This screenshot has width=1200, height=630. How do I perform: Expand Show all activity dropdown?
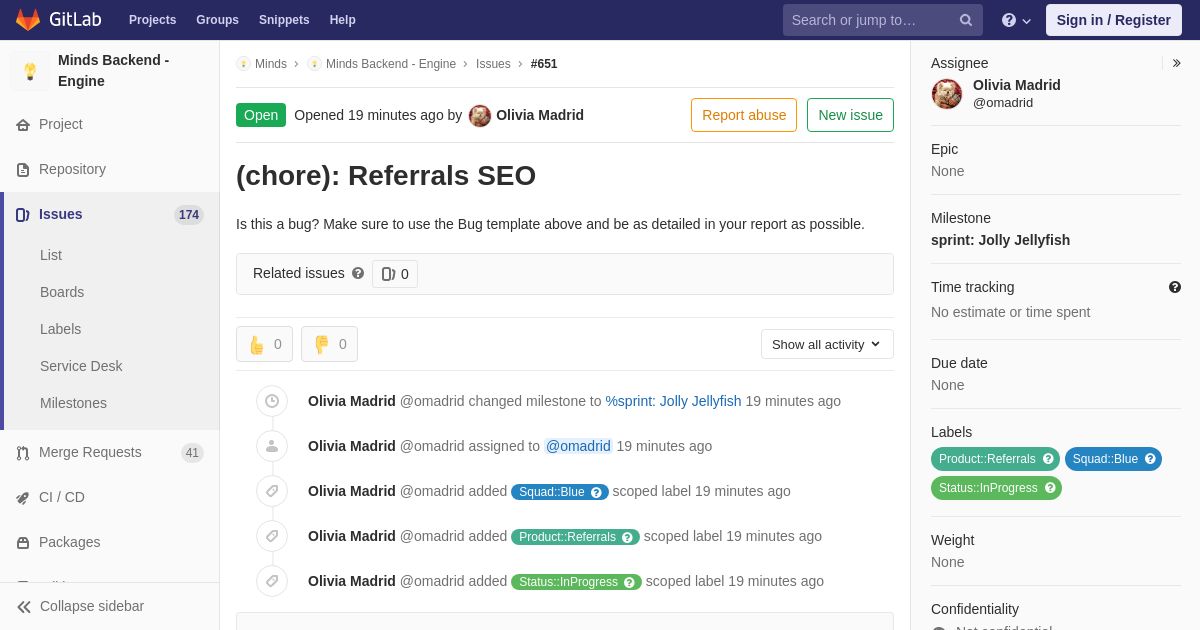click(x=827, y=344)
